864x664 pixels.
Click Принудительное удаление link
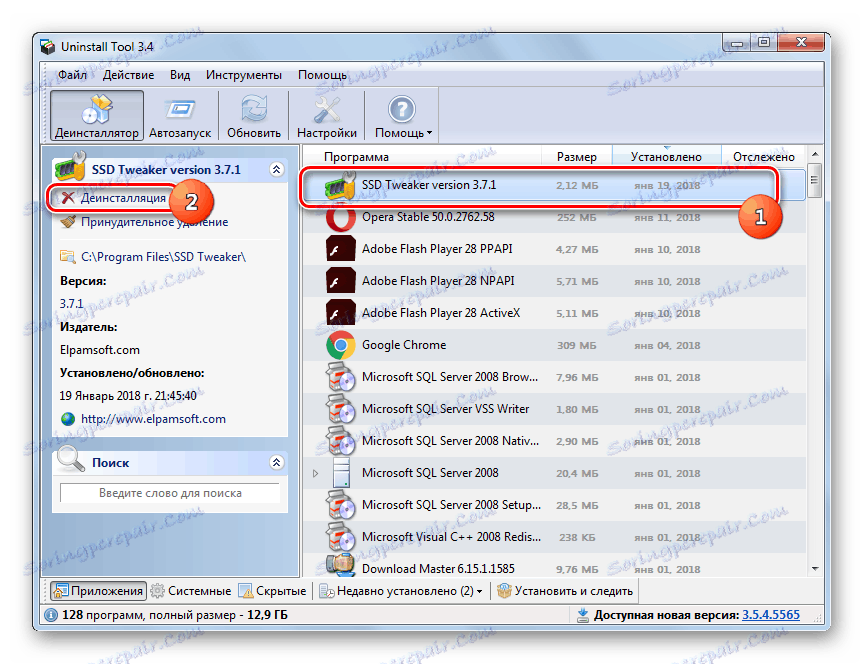point(154,222)
